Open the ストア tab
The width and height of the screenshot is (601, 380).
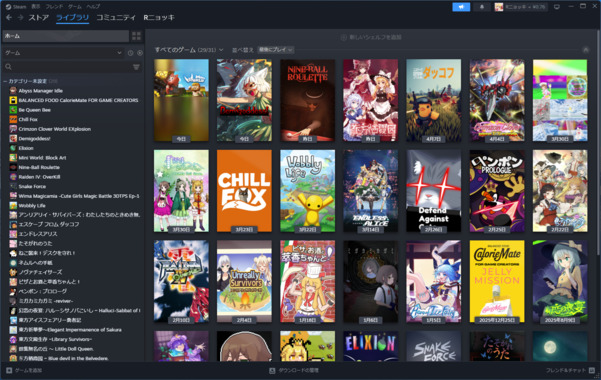pyautogui.click(x=39, y=18)
